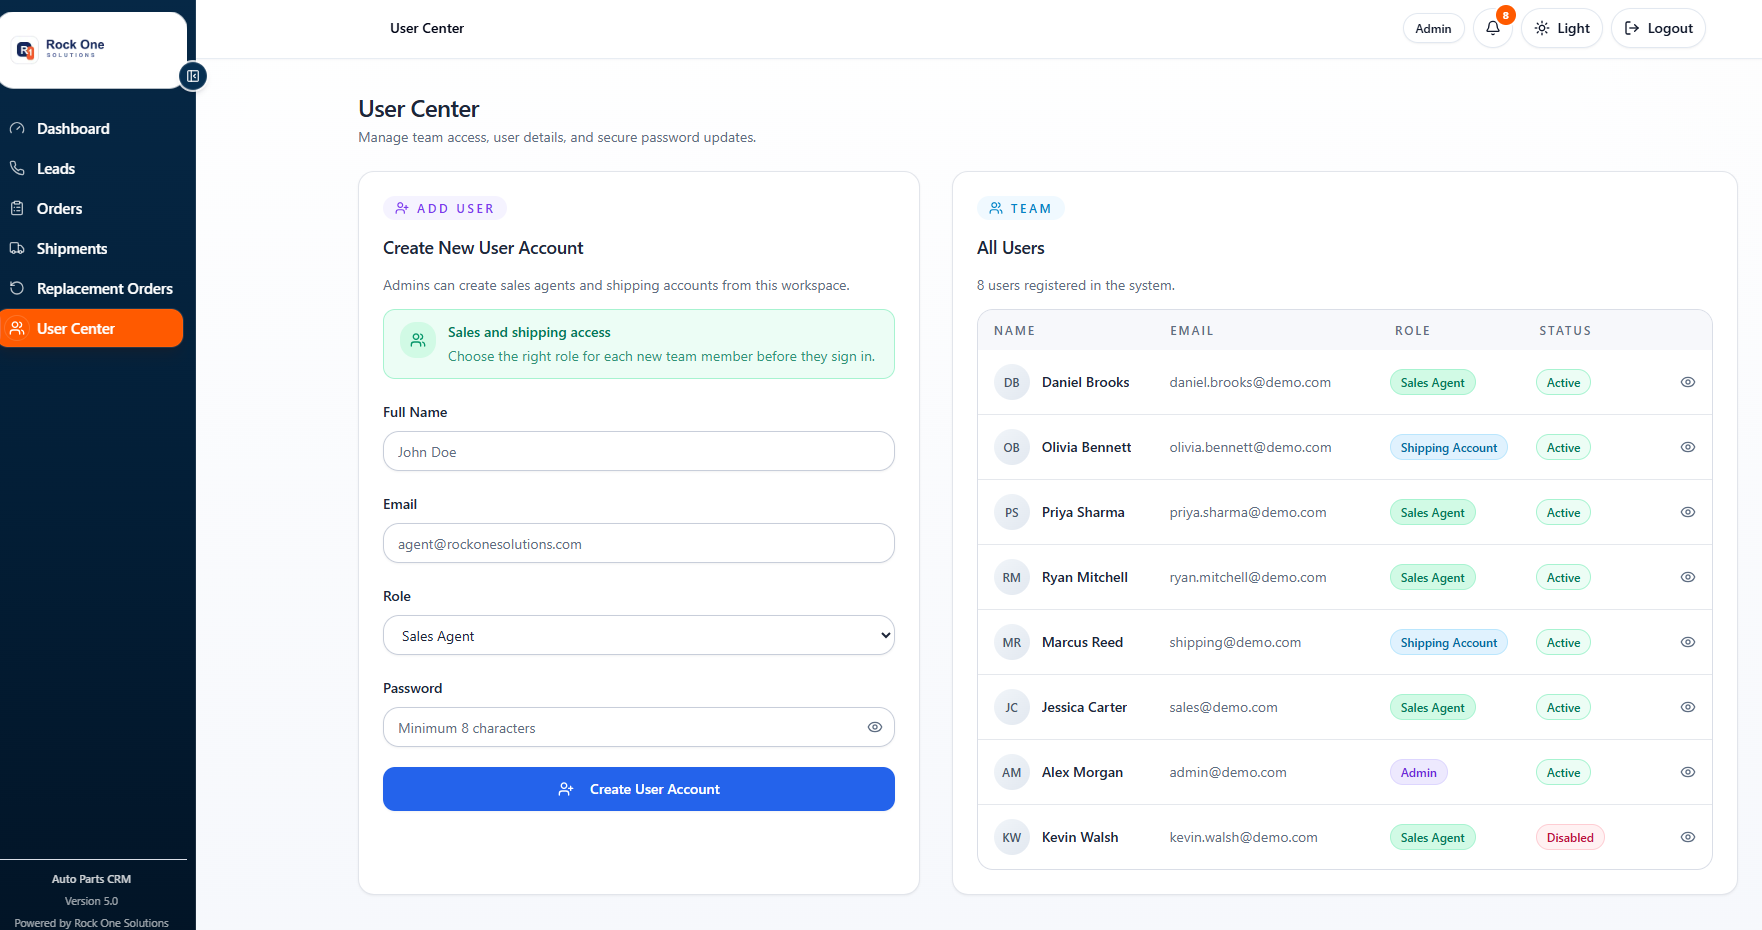
Task: Click the NAME column header
Action: click(x=1014, y=330)
